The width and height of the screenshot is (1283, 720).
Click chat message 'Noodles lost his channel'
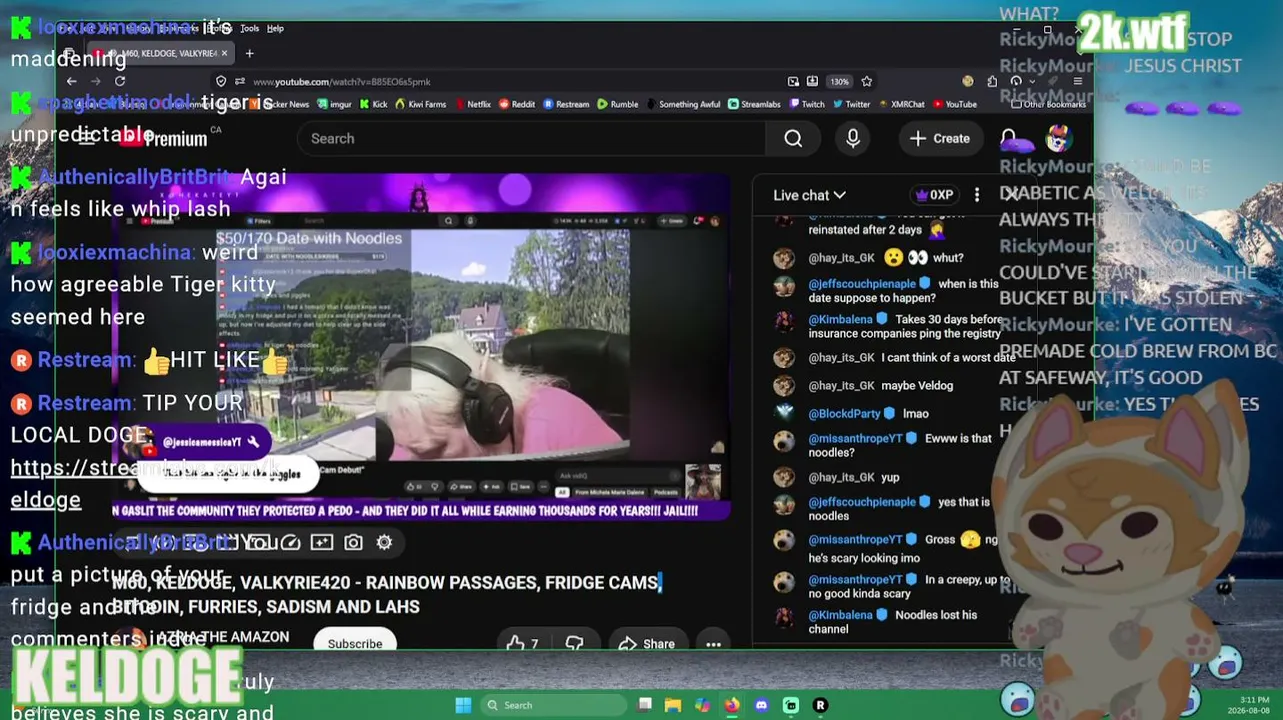(x=892, y=622)
